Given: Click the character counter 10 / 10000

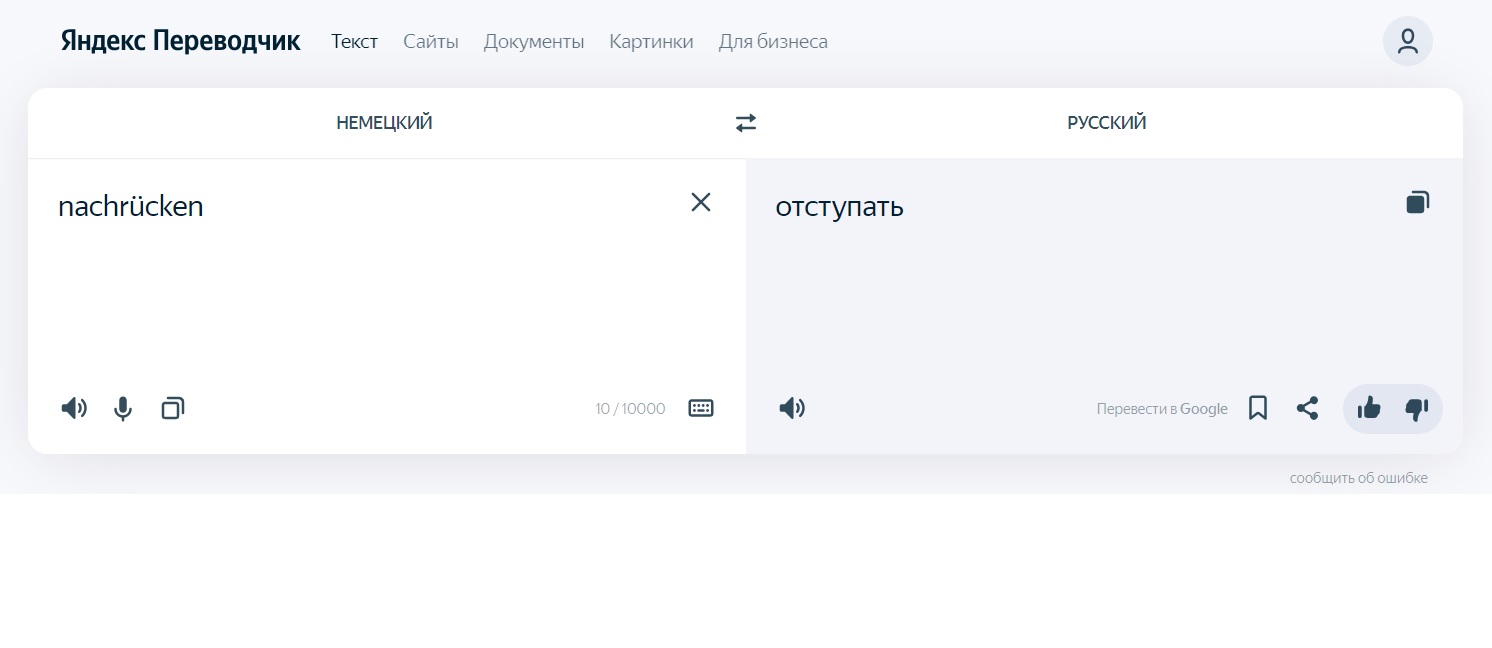Looking at the screenshot, I should [x=630, y=409].
